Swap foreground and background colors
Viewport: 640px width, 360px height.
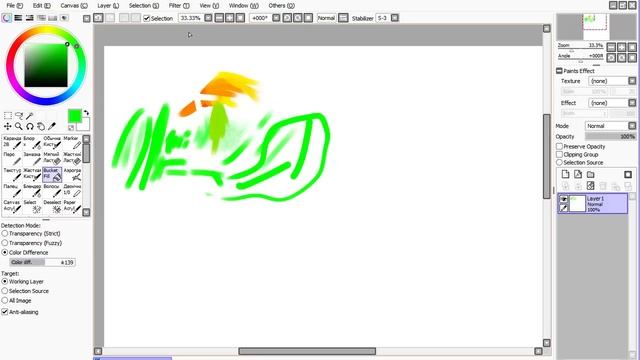point(86,113)
